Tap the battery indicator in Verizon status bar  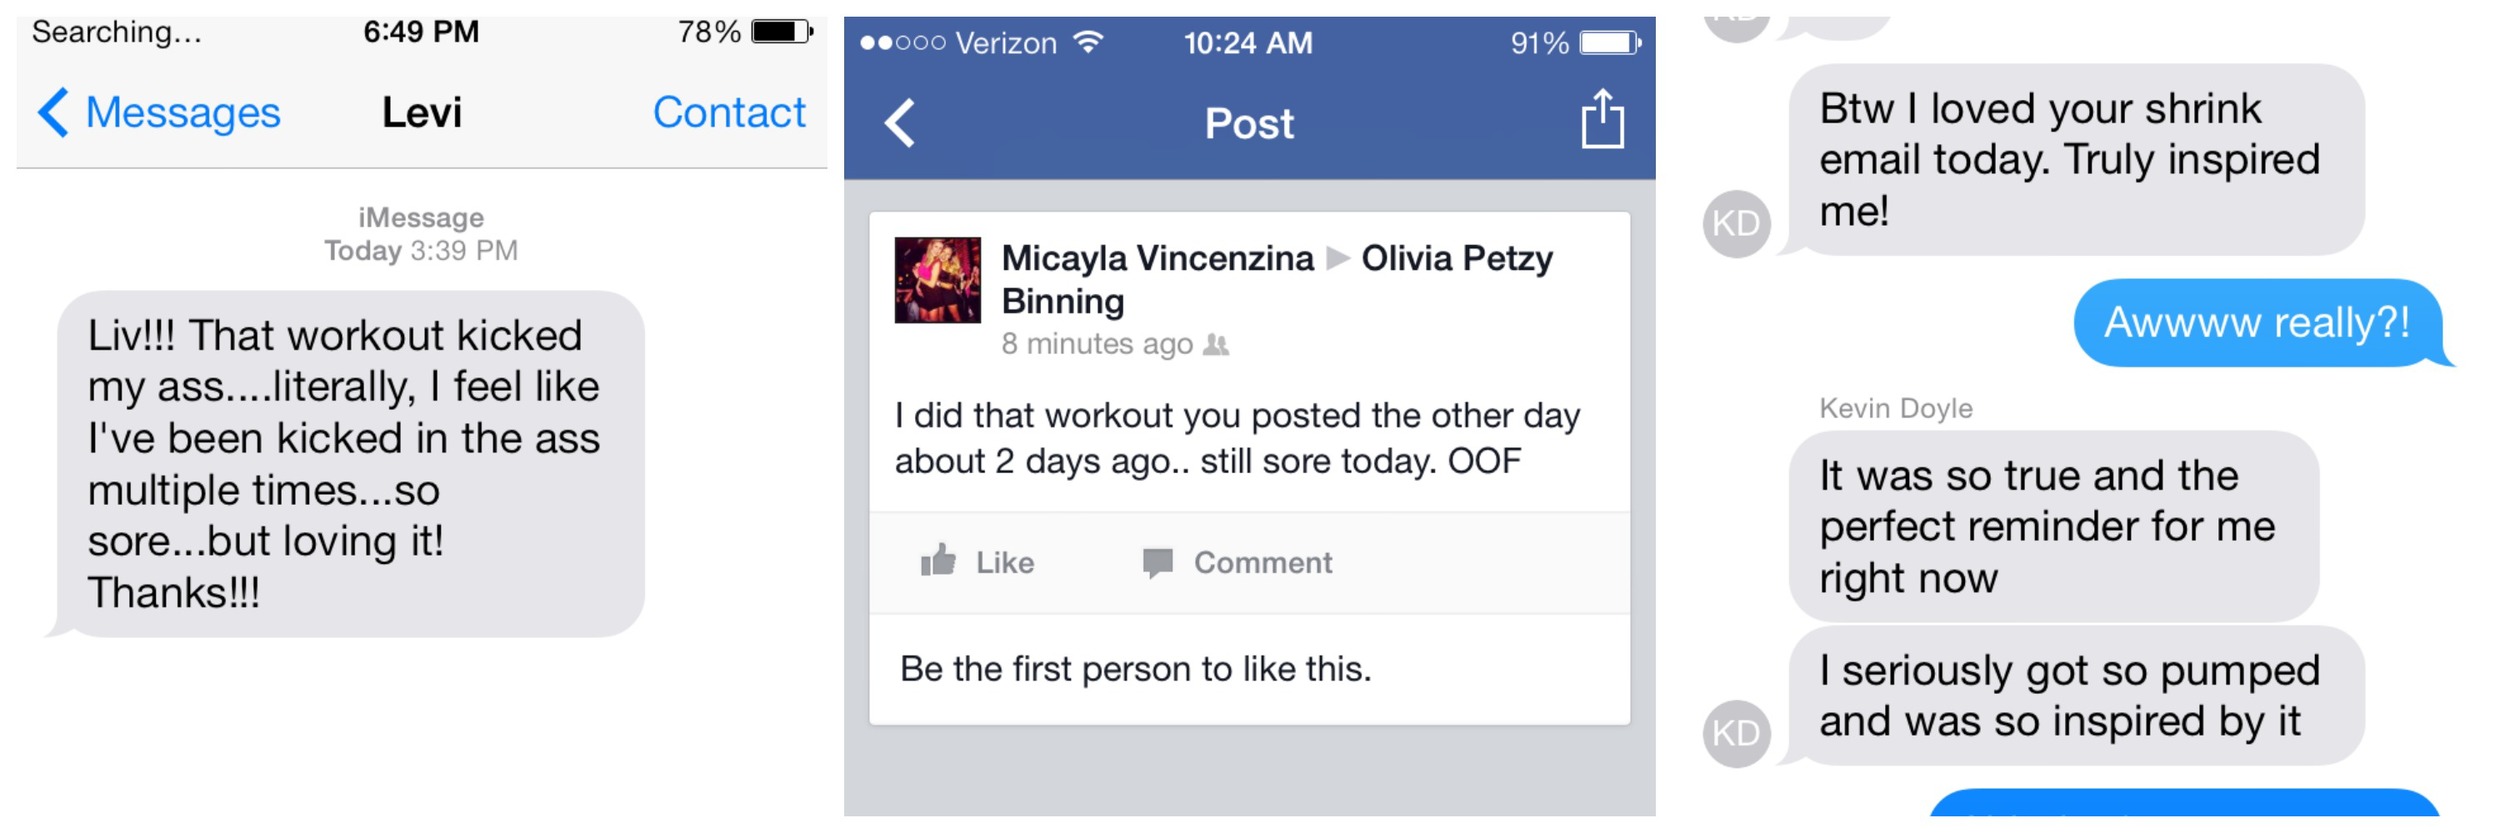[x=1610, y=43]
